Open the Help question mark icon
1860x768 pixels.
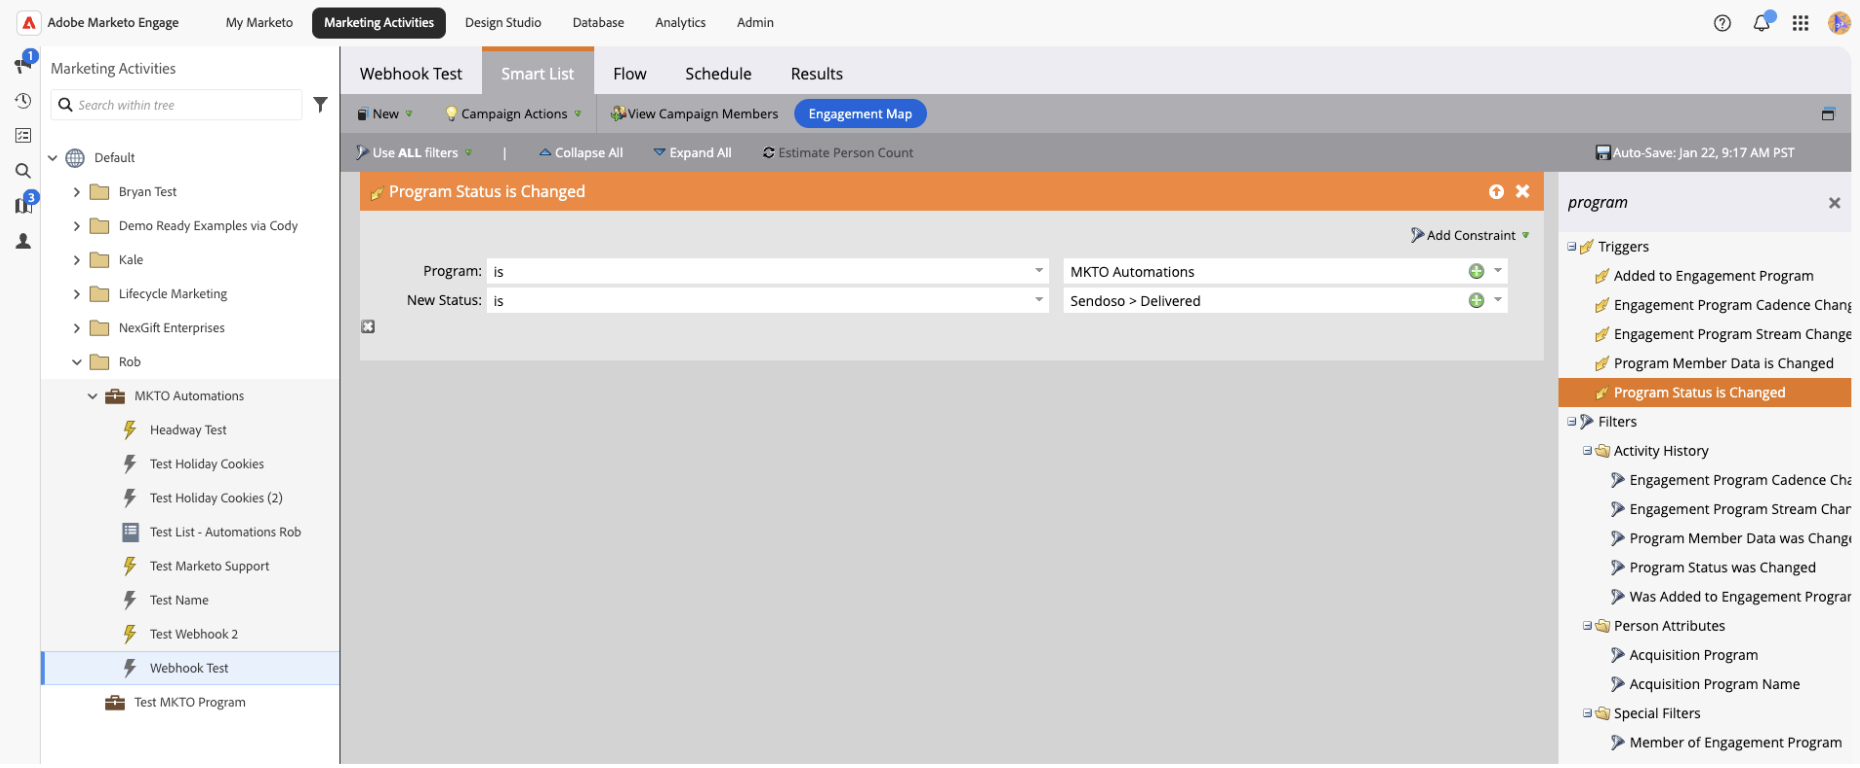coord(1722,23)
